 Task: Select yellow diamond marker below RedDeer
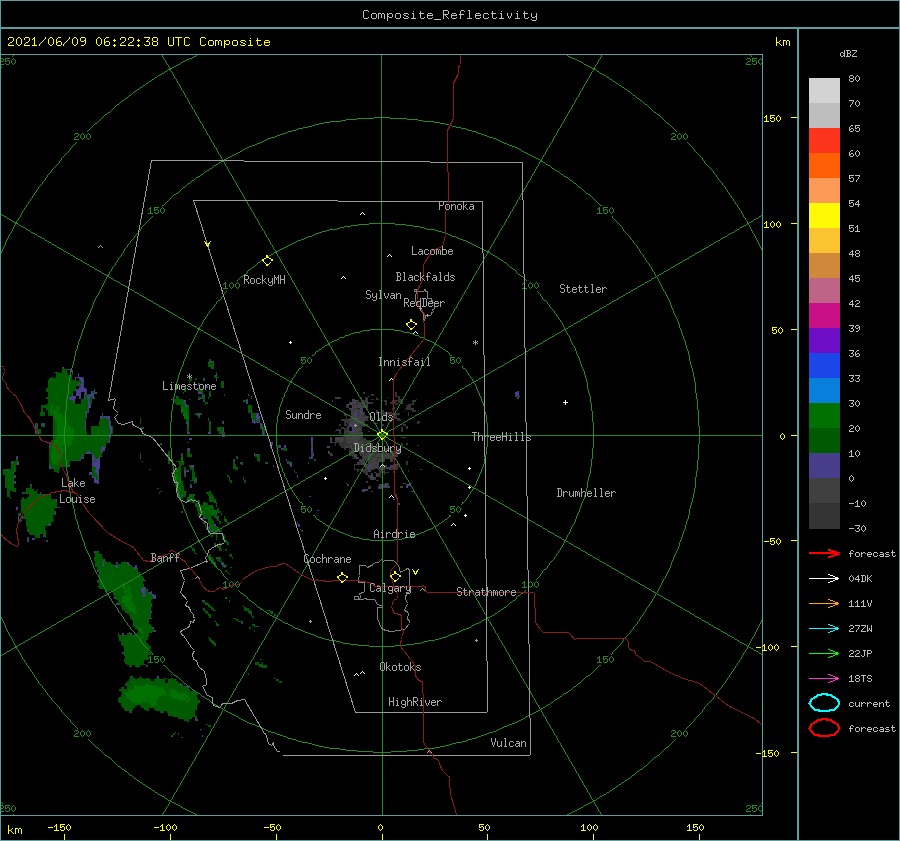pyautogui.click(x=411, y=324)
